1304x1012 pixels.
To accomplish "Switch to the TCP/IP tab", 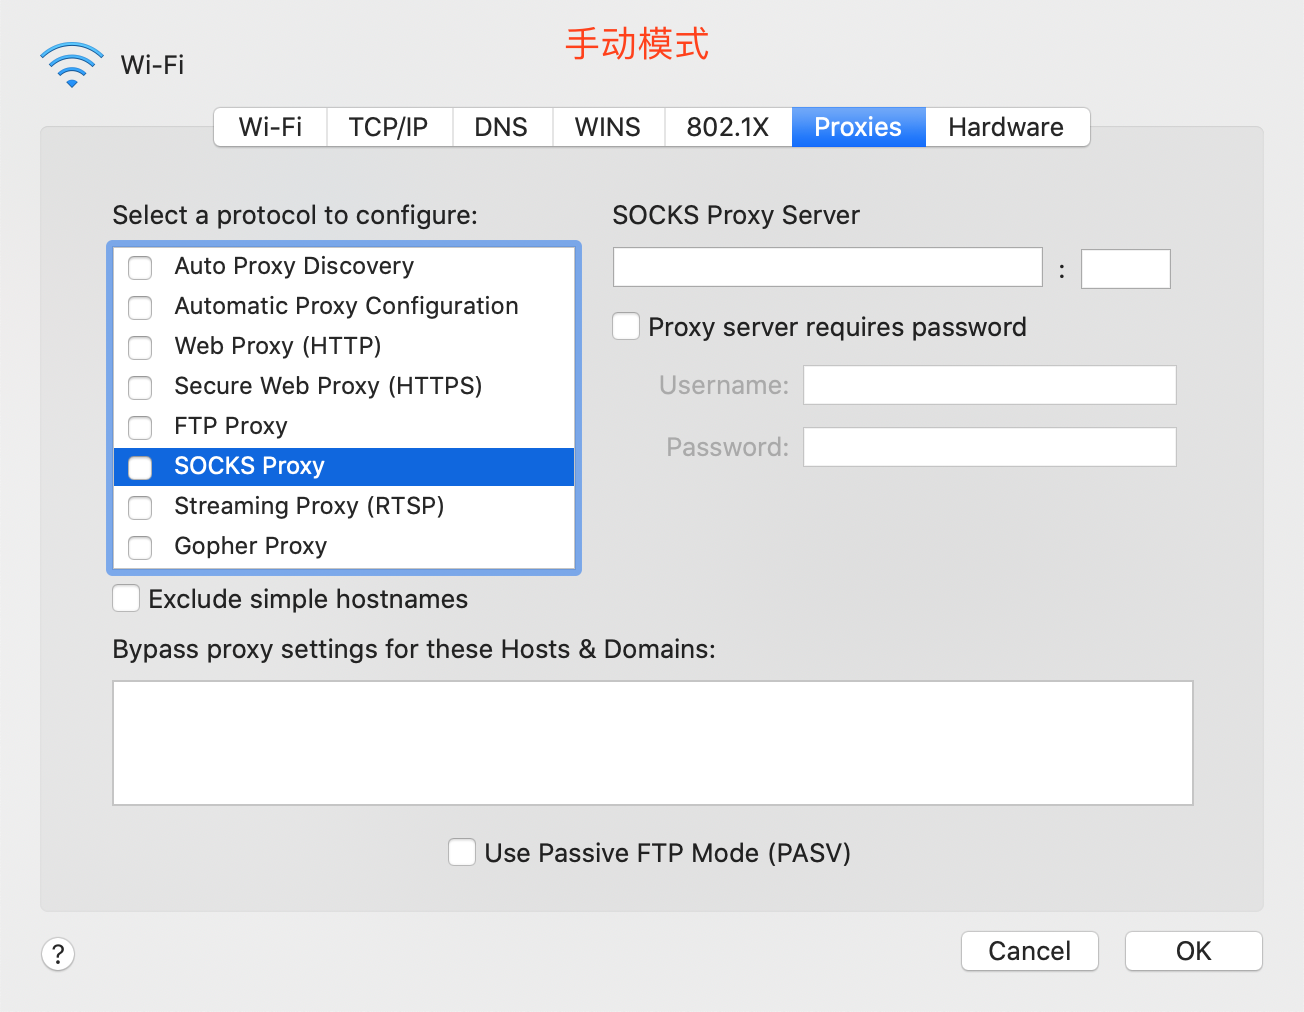I will 389,127.
